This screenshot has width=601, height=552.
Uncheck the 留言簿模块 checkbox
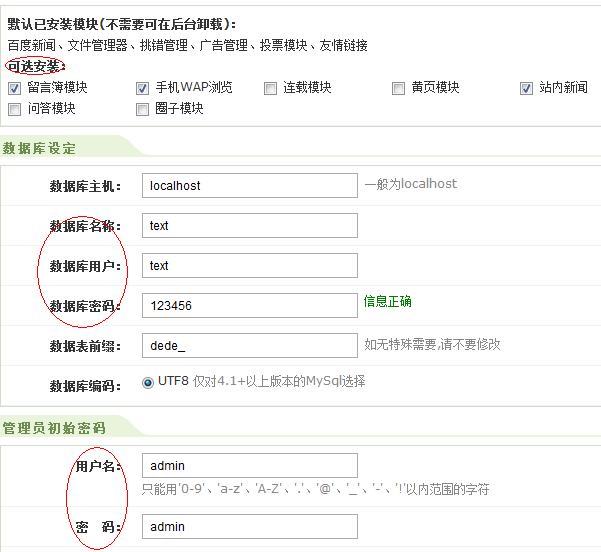[x=15, y=88]
